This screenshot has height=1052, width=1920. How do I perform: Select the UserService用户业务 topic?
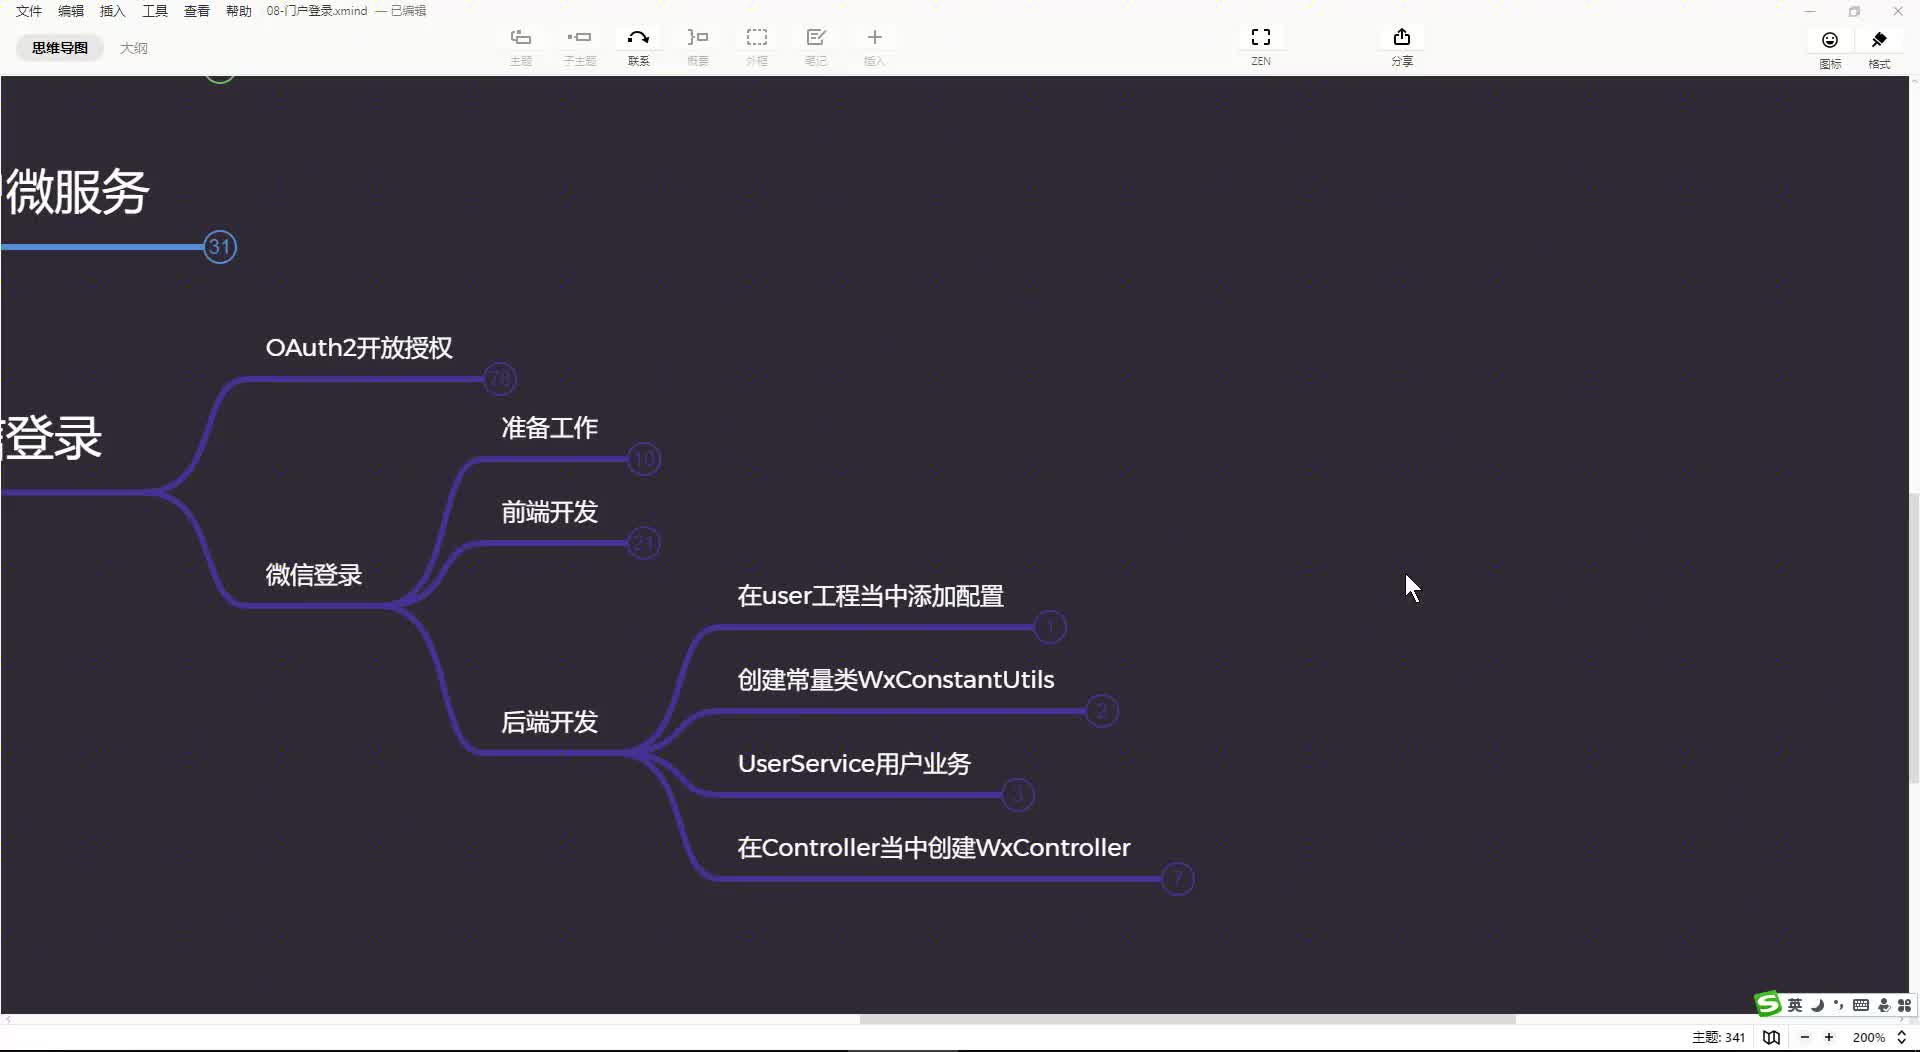[854, 764]
